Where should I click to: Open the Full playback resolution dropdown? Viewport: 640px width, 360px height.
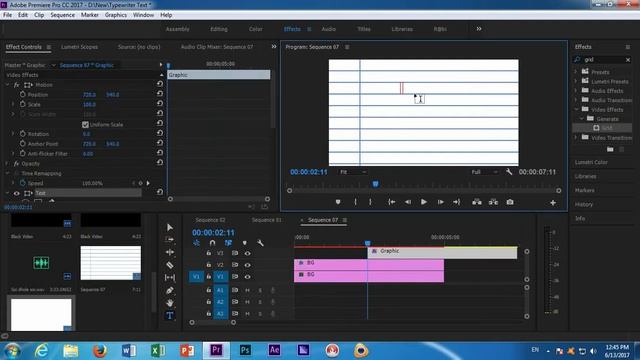coord(484,172)
